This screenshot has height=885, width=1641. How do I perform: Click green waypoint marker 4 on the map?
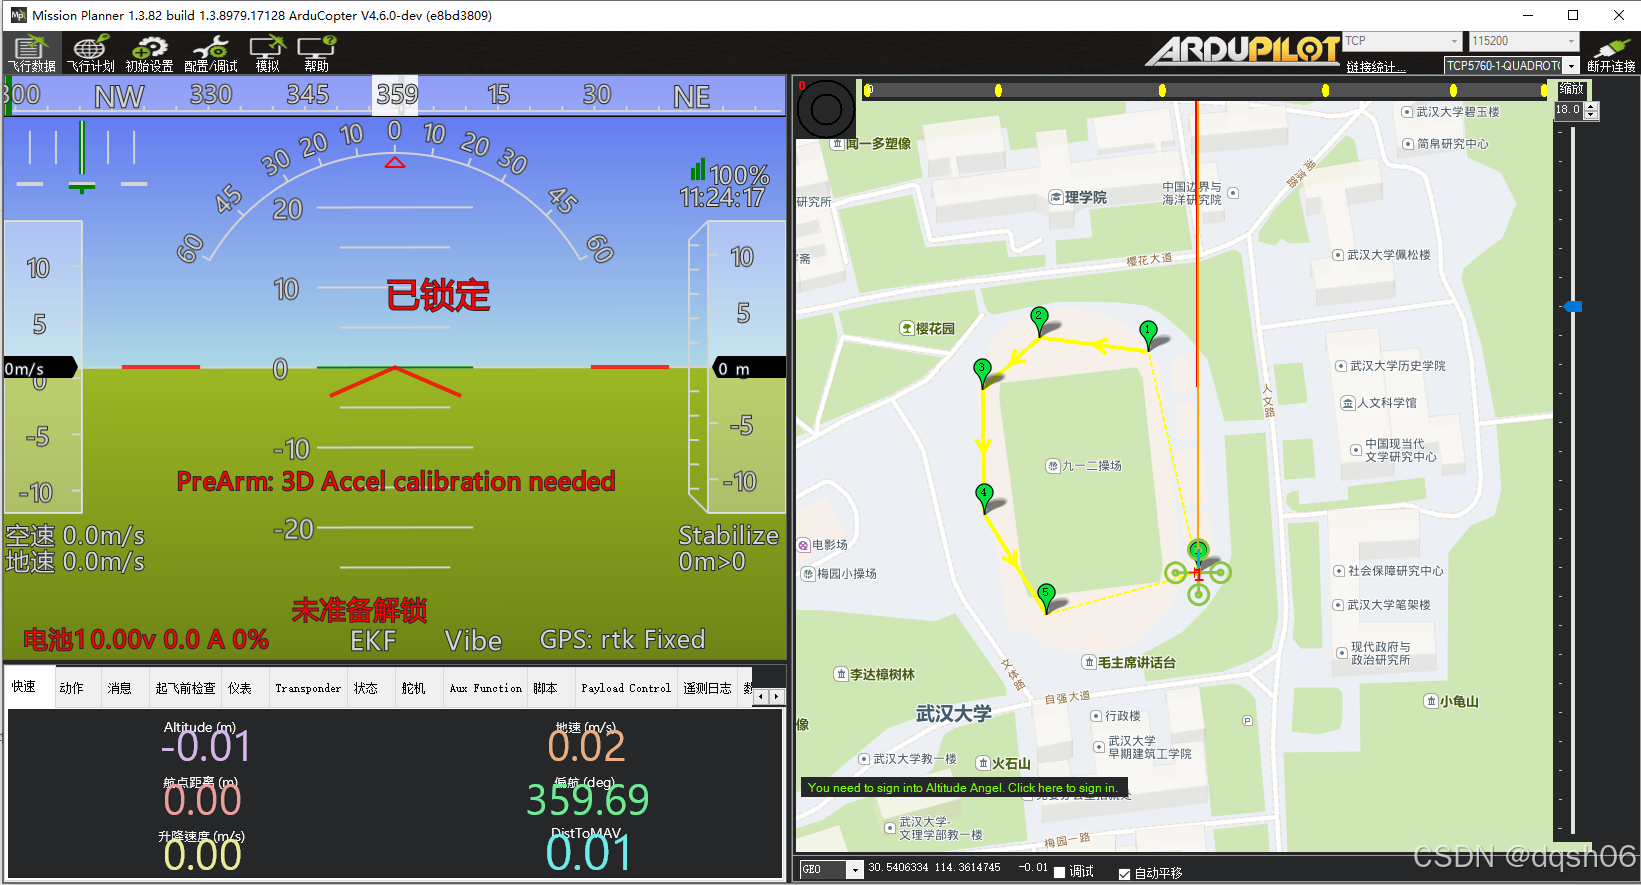point(984,498)
